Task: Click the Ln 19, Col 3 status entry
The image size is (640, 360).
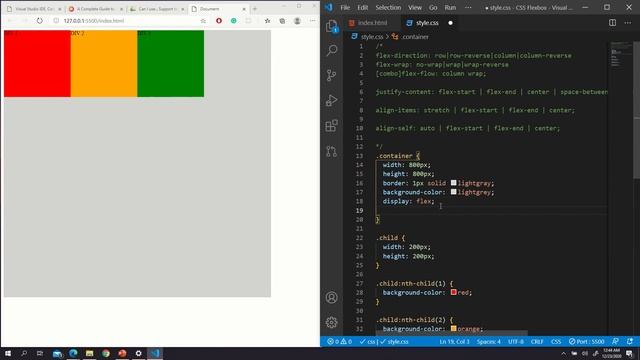Action: tap(454, 342)
